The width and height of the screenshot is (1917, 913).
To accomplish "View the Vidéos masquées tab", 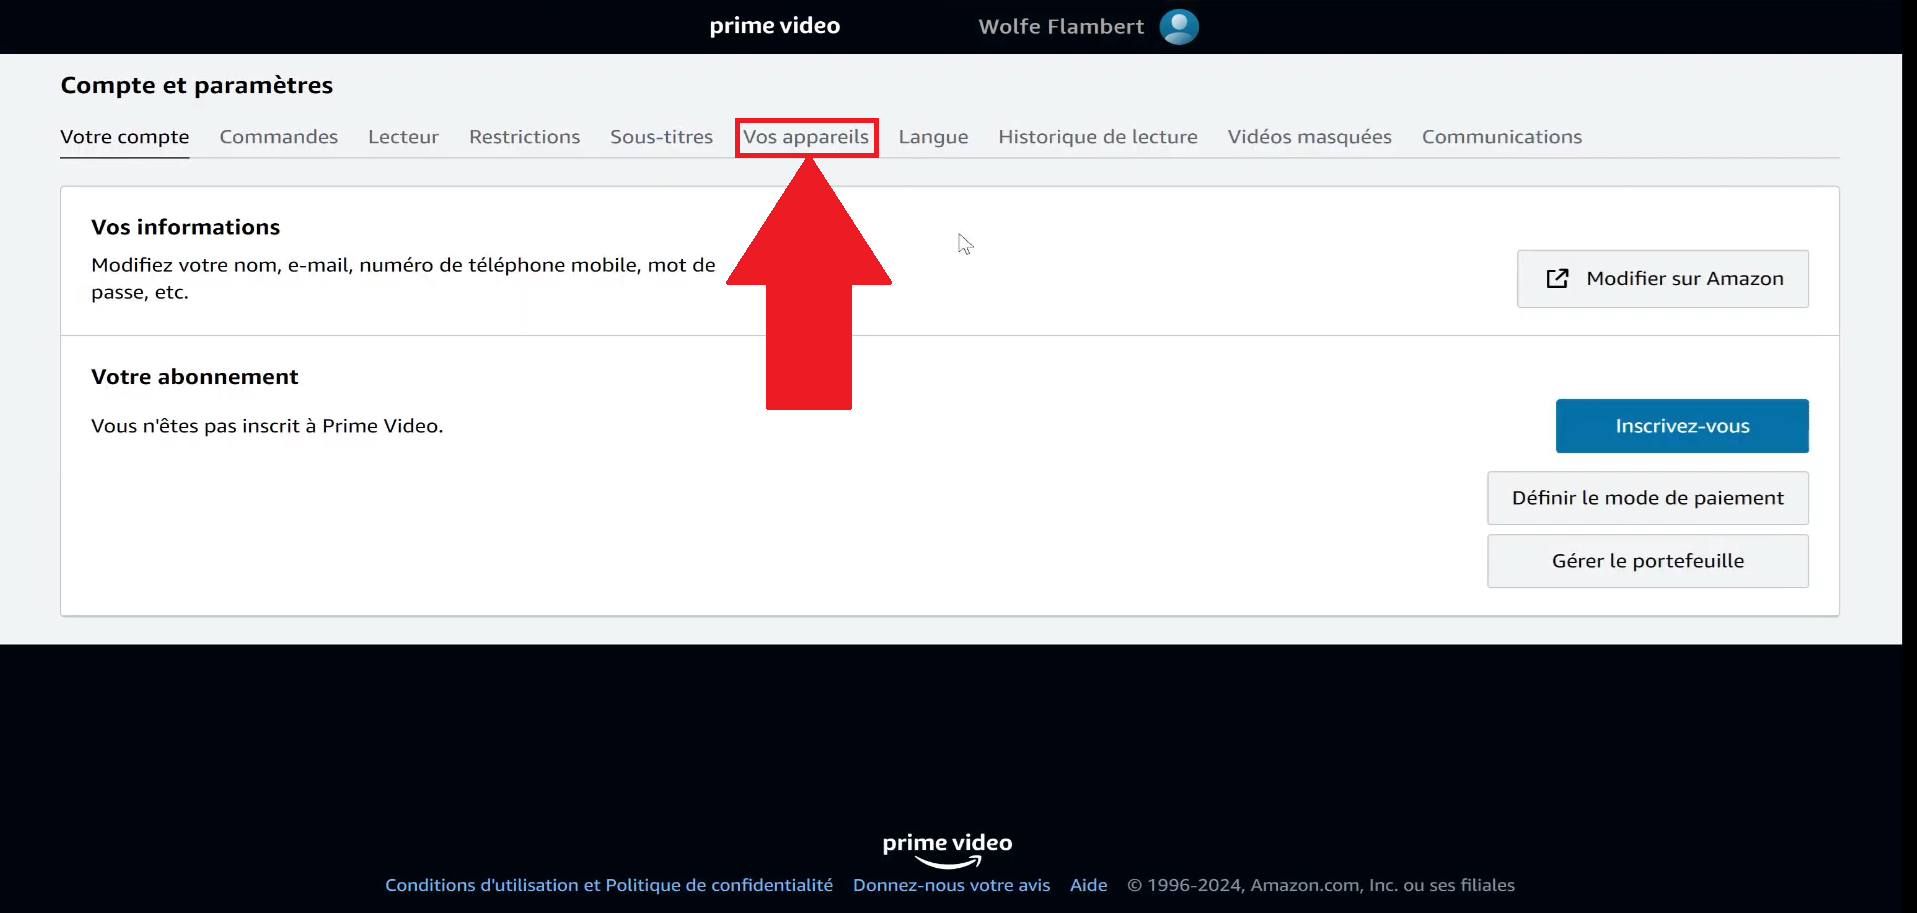I will [1309, 137].
